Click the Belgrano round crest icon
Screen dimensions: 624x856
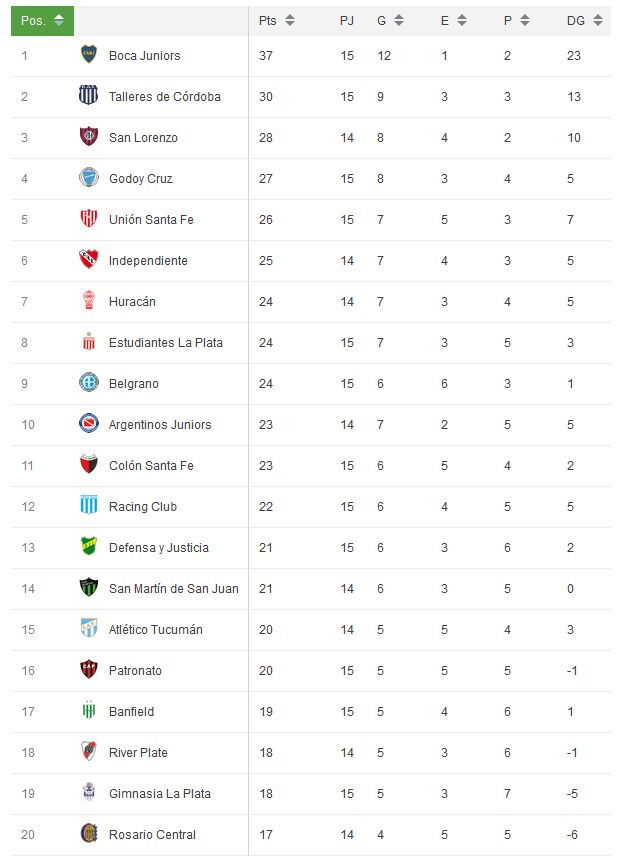(x=88, y=382)
